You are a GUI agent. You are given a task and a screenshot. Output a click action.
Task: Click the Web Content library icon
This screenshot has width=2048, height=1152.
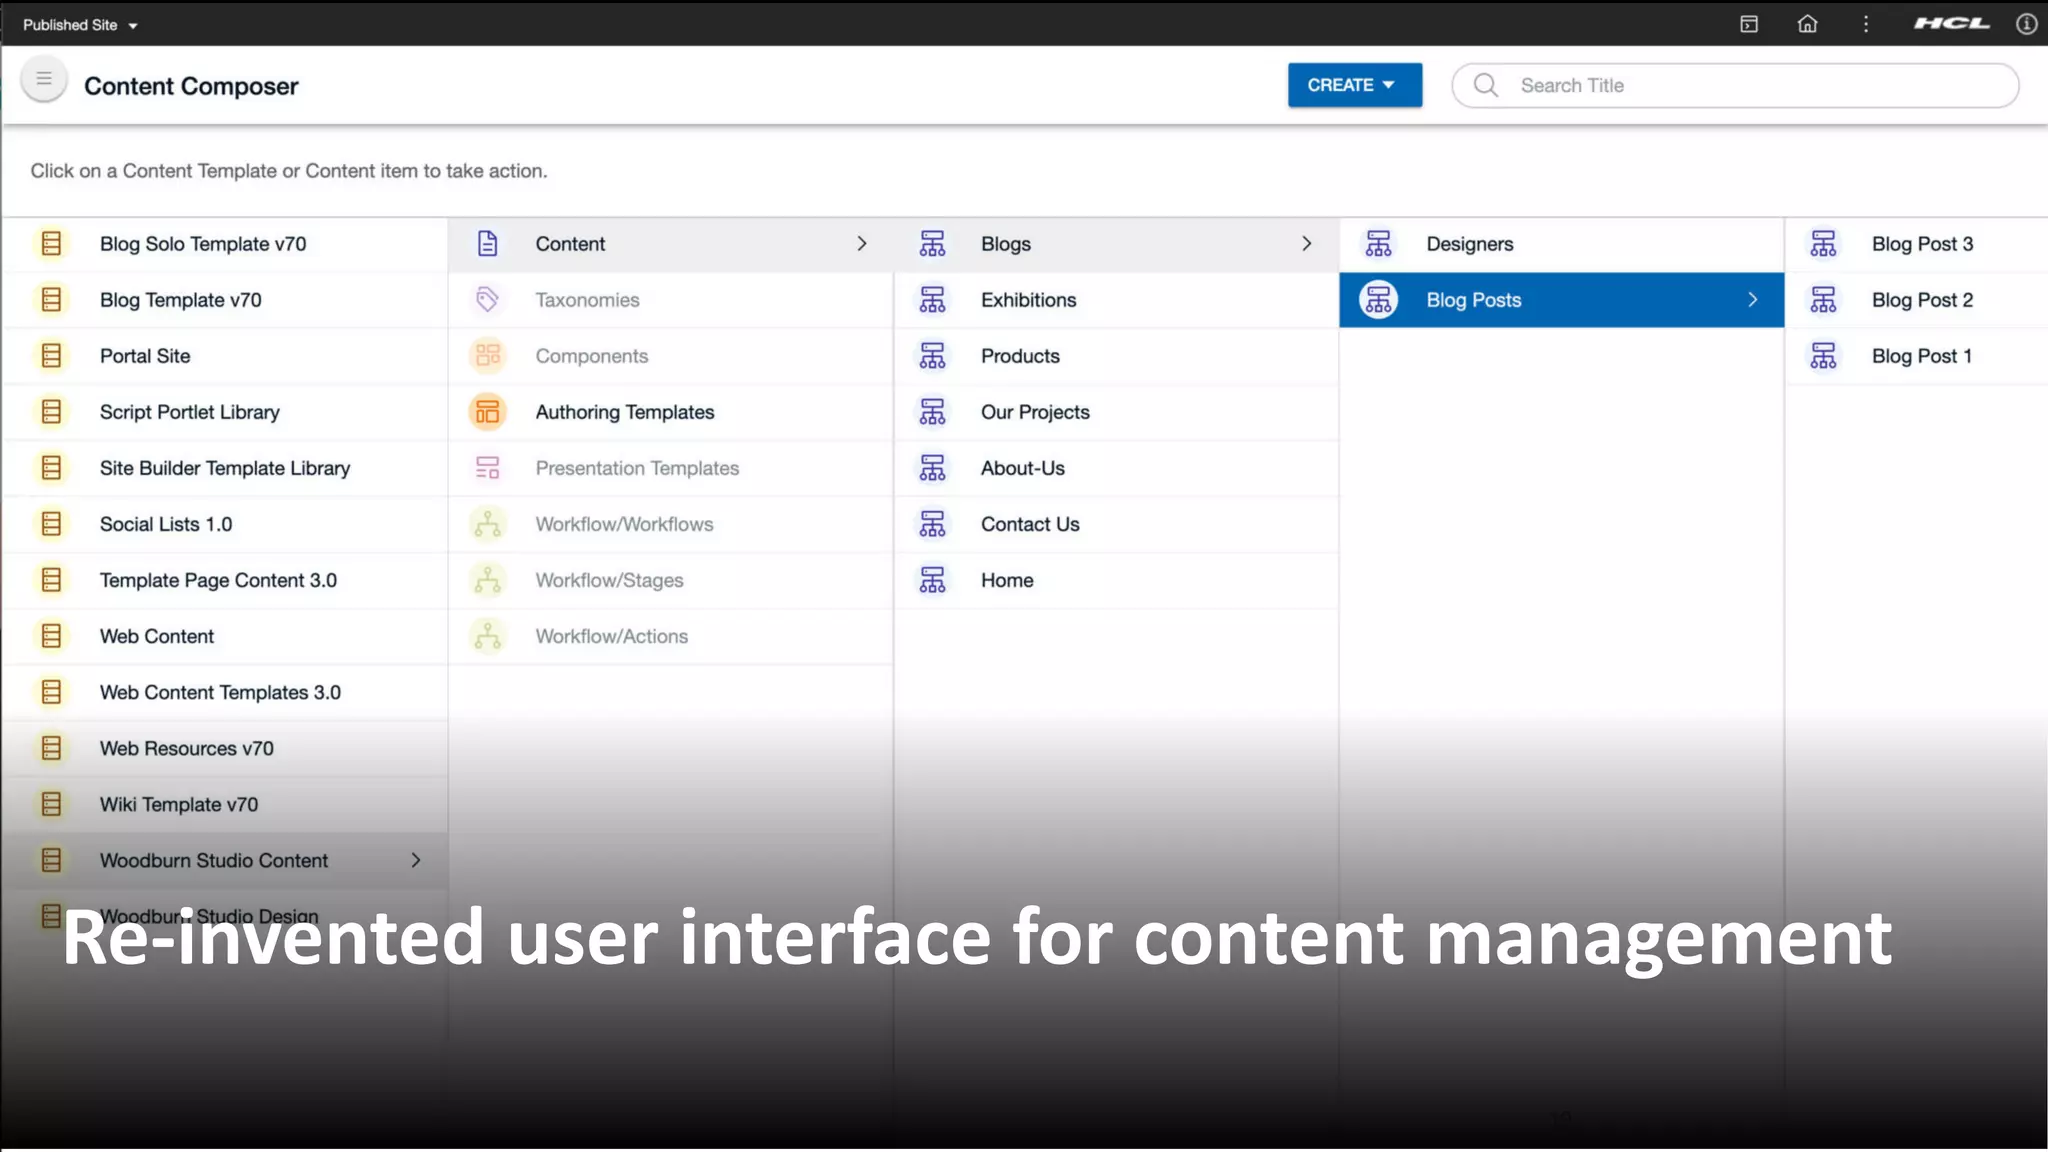[x=51, y=636]
